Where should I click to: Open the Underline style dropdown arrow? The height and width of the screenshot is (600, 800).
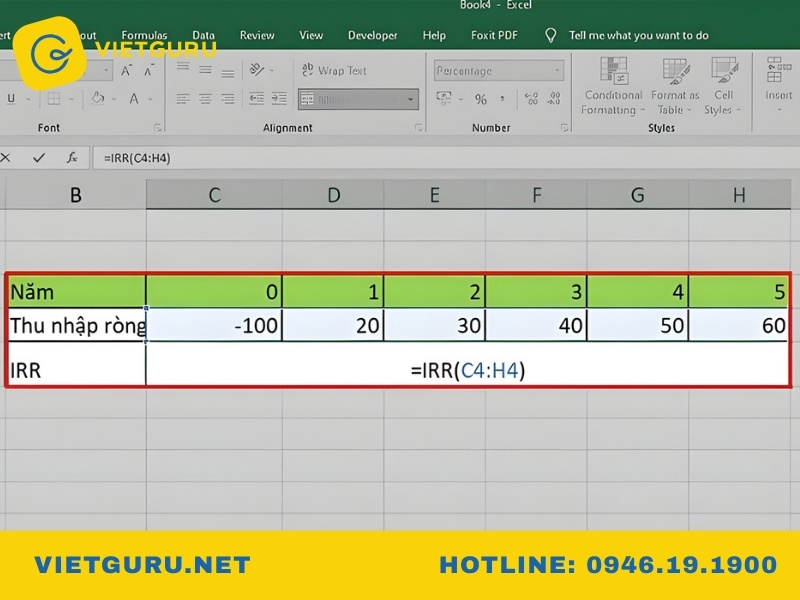[x=29, y=99]
